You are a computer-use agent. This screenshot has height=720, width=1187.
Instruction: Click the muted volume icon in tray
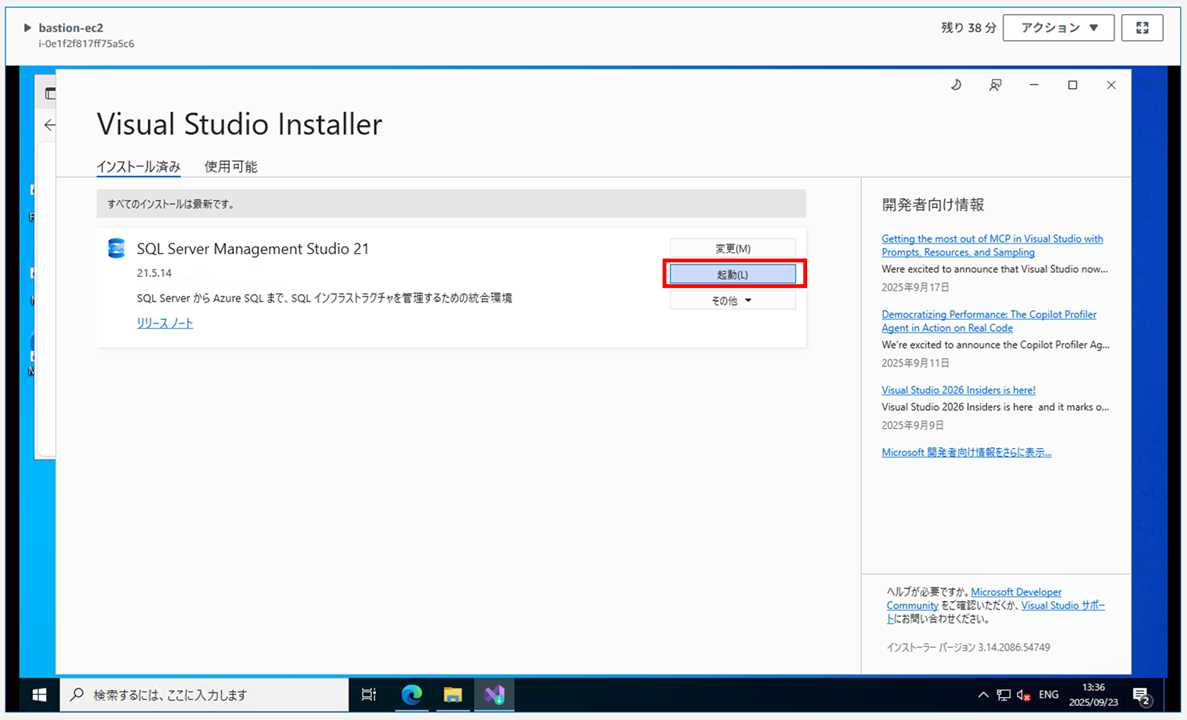click(1023, 694)
